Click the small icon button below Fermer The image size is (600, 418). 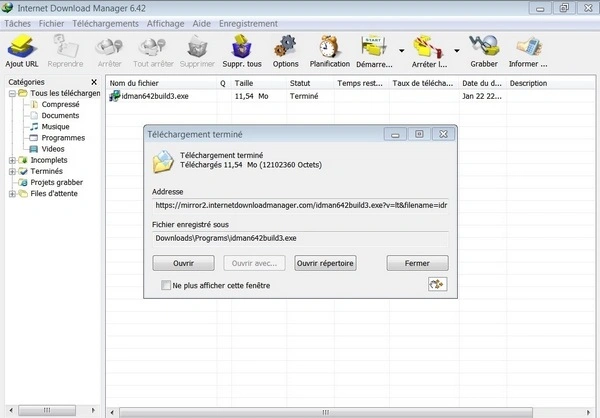point(436,285)
